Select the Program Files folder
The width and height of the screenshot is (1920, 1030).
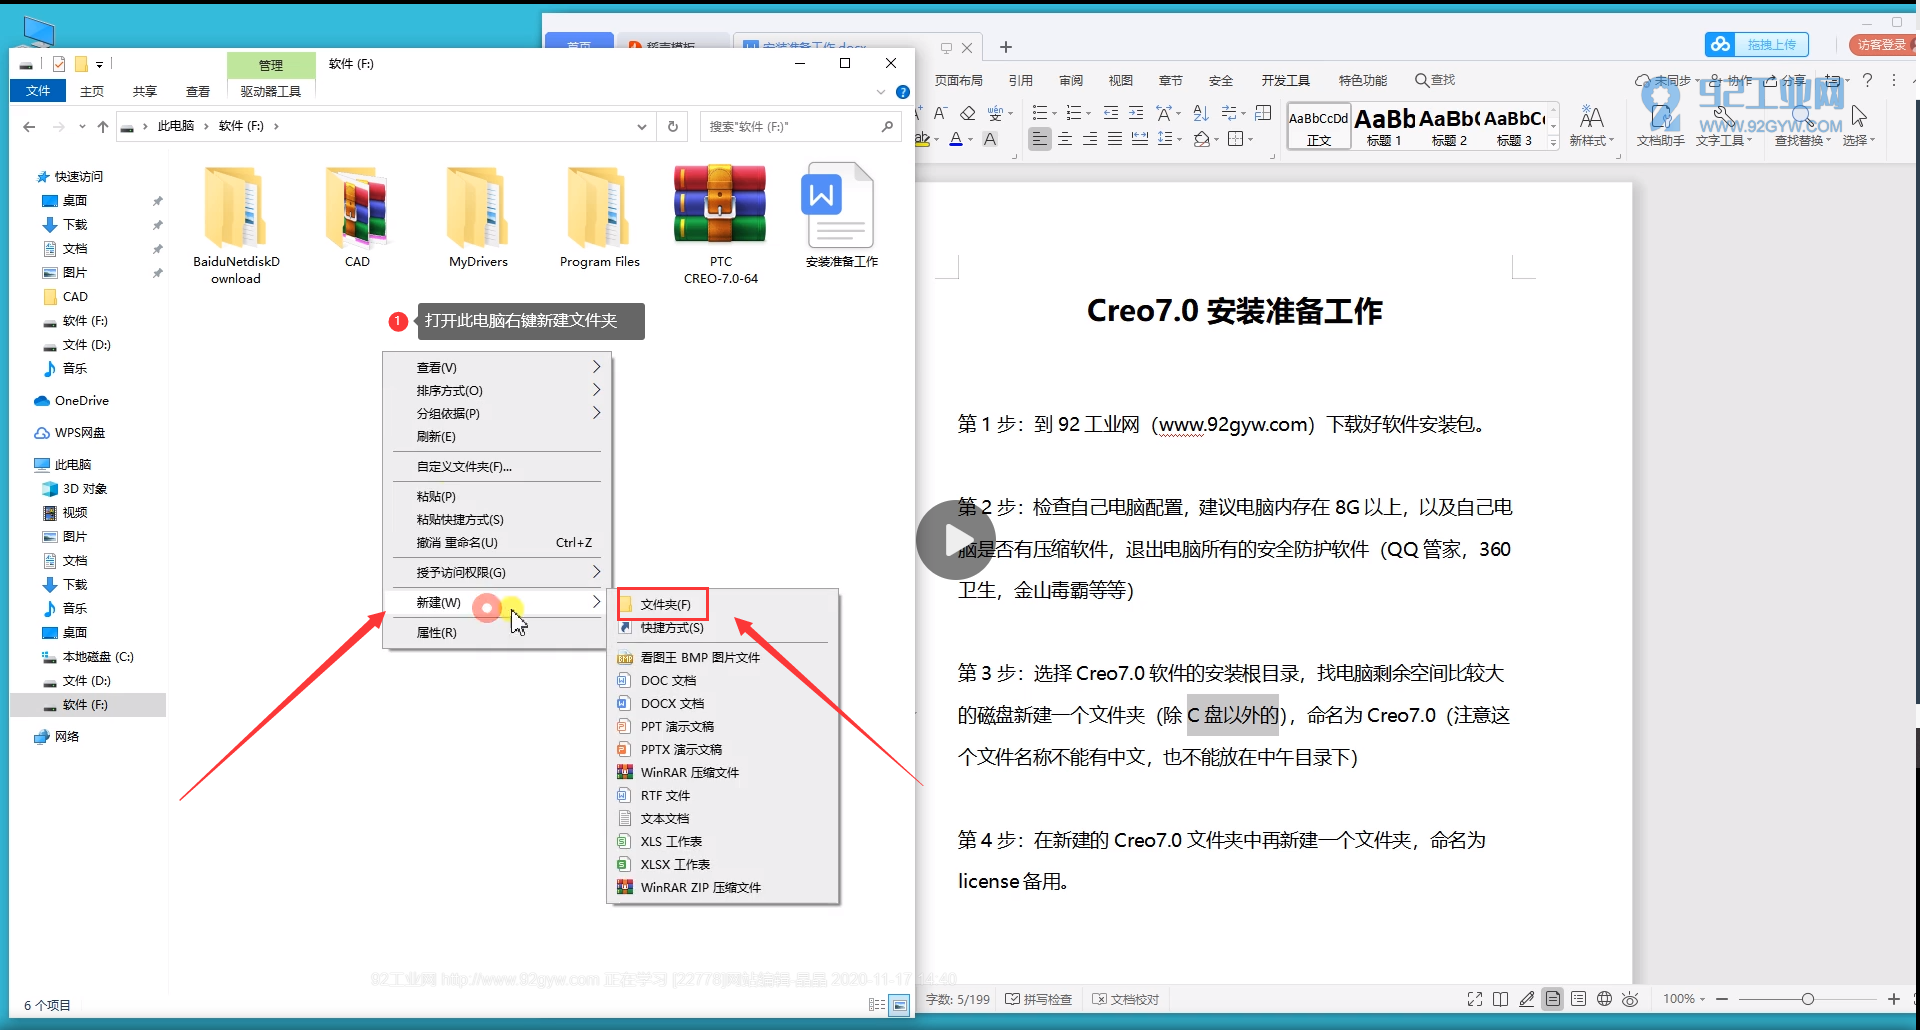(x=599, y=207)
